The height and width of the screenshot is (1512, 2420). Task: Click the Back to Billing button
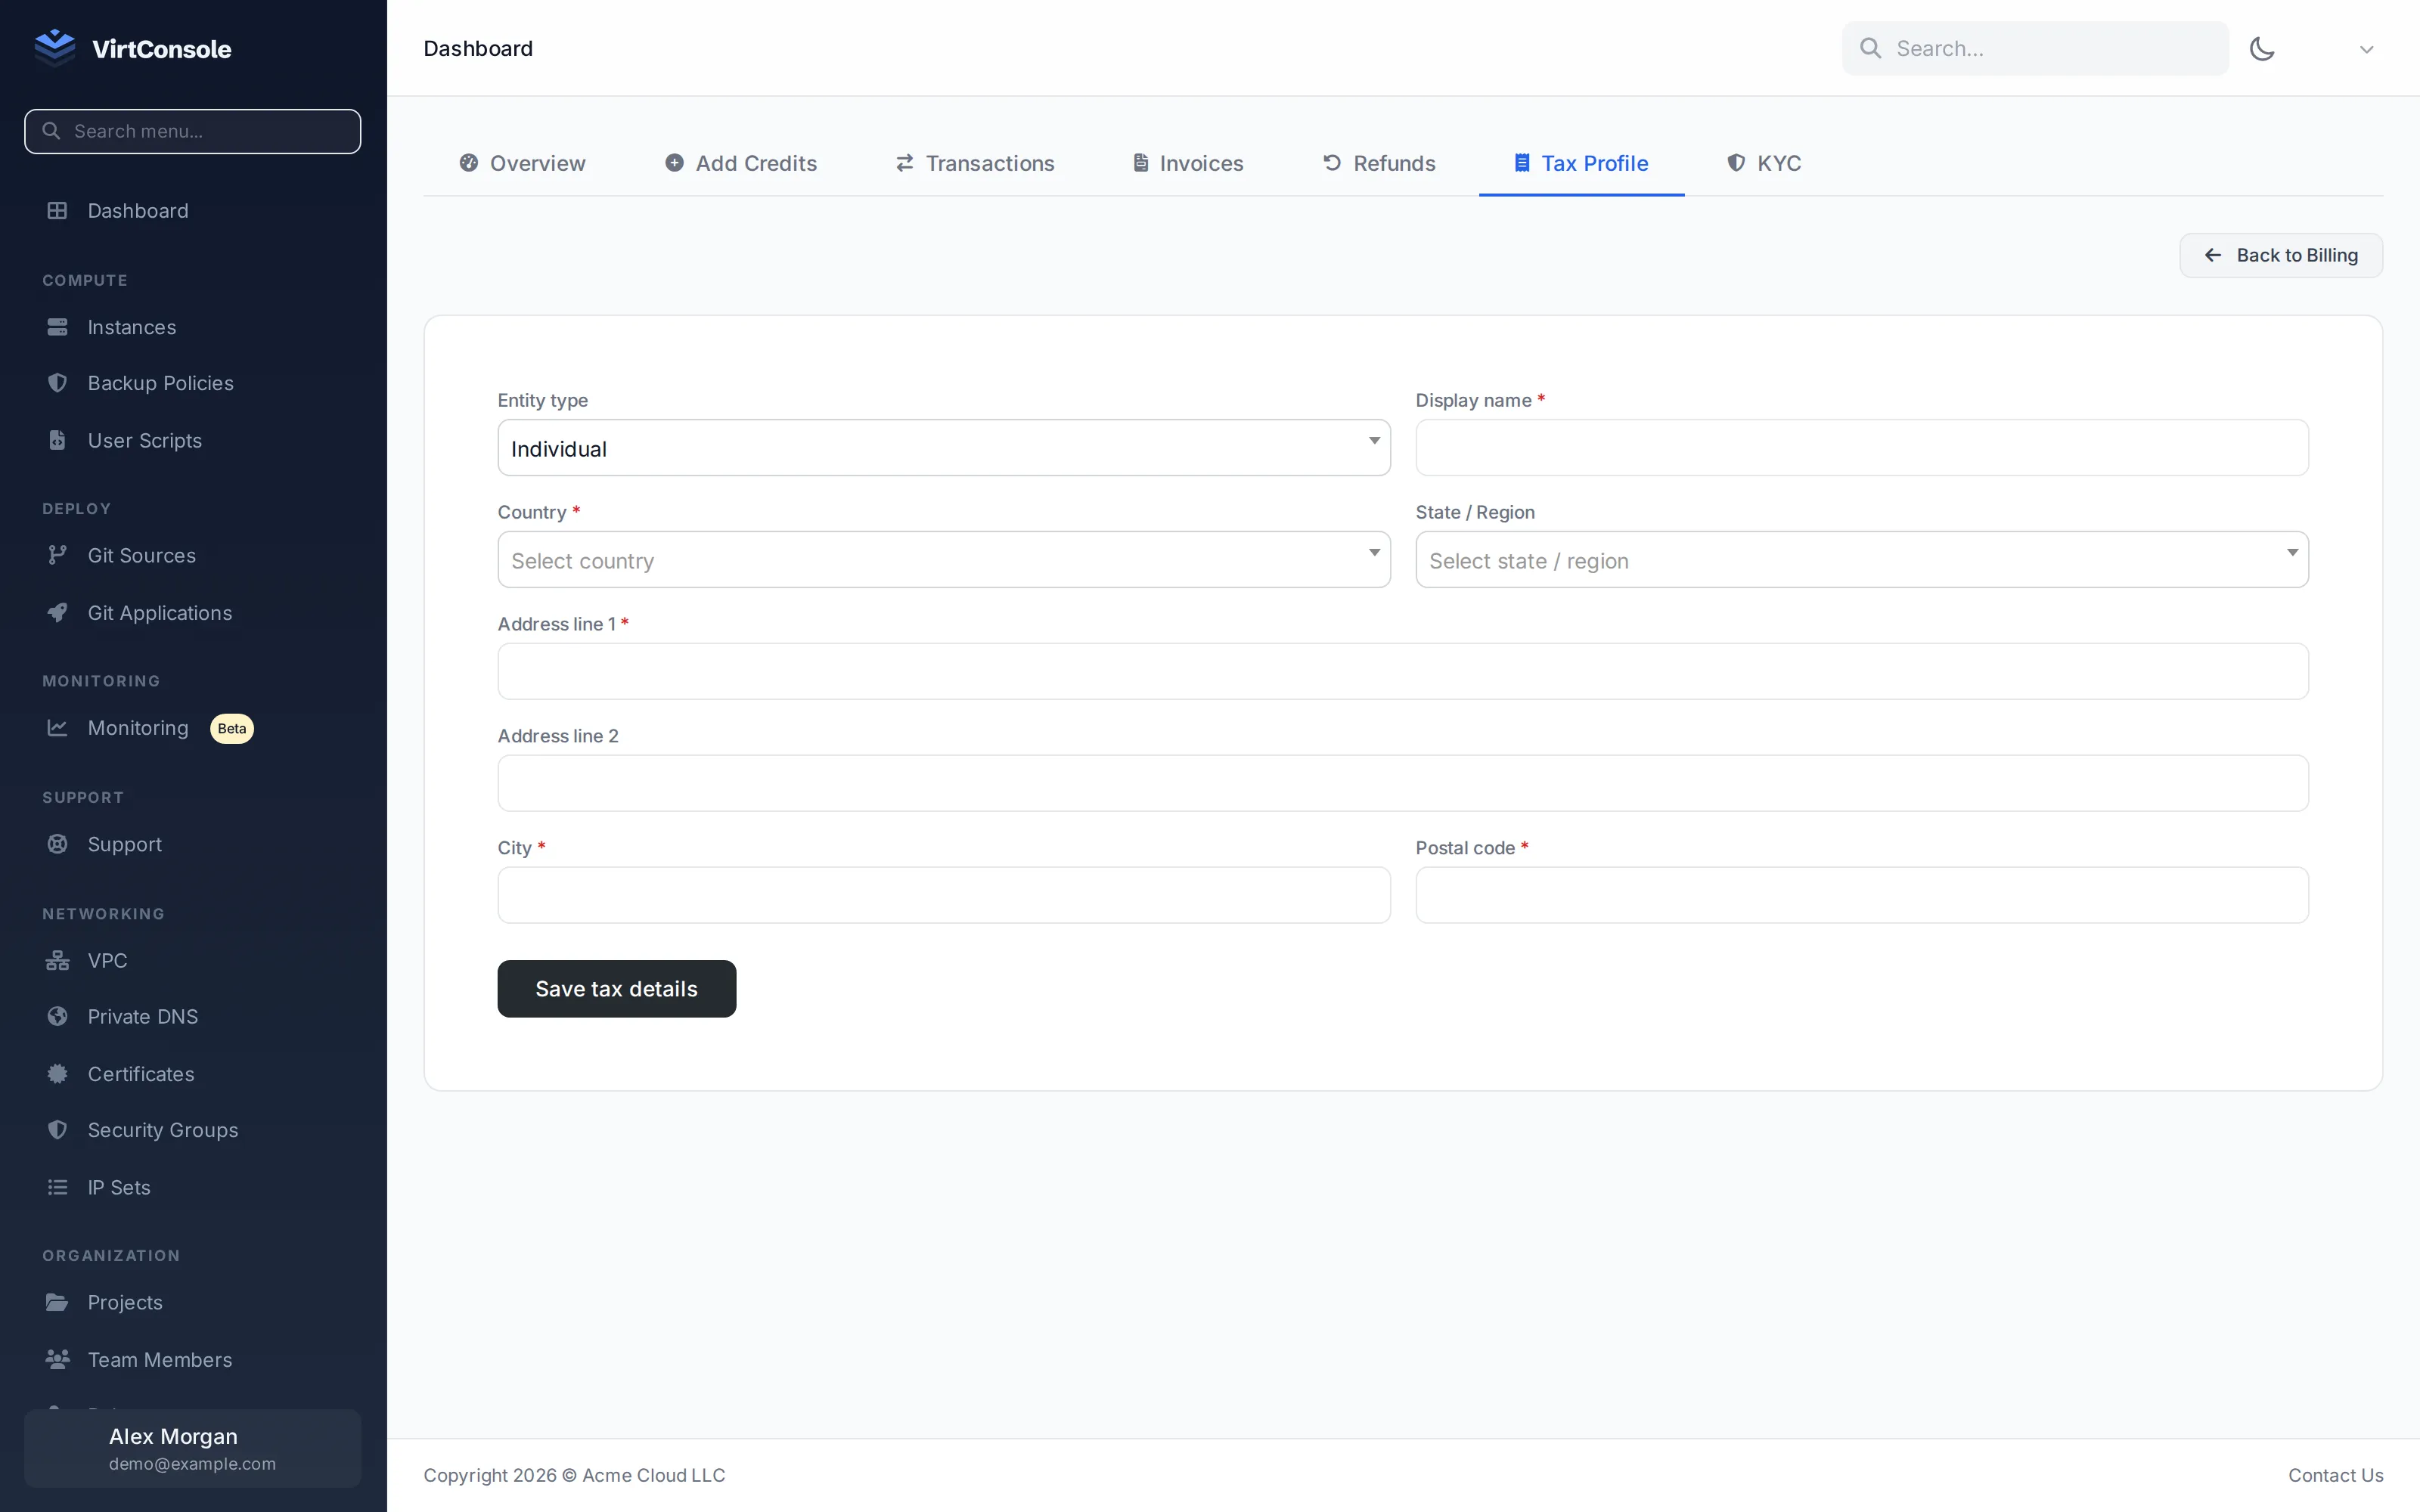[x=2281, y=255]
